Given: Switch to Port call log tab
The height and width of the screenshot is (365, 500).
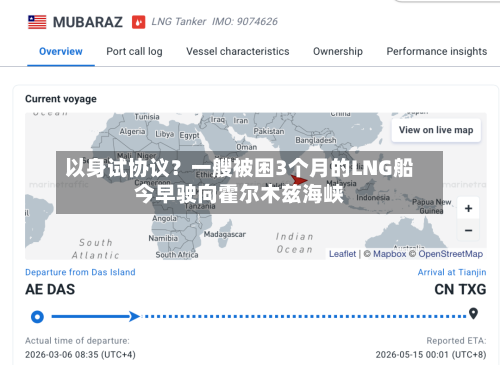Looking at the screenshot, I should point(134,51).
